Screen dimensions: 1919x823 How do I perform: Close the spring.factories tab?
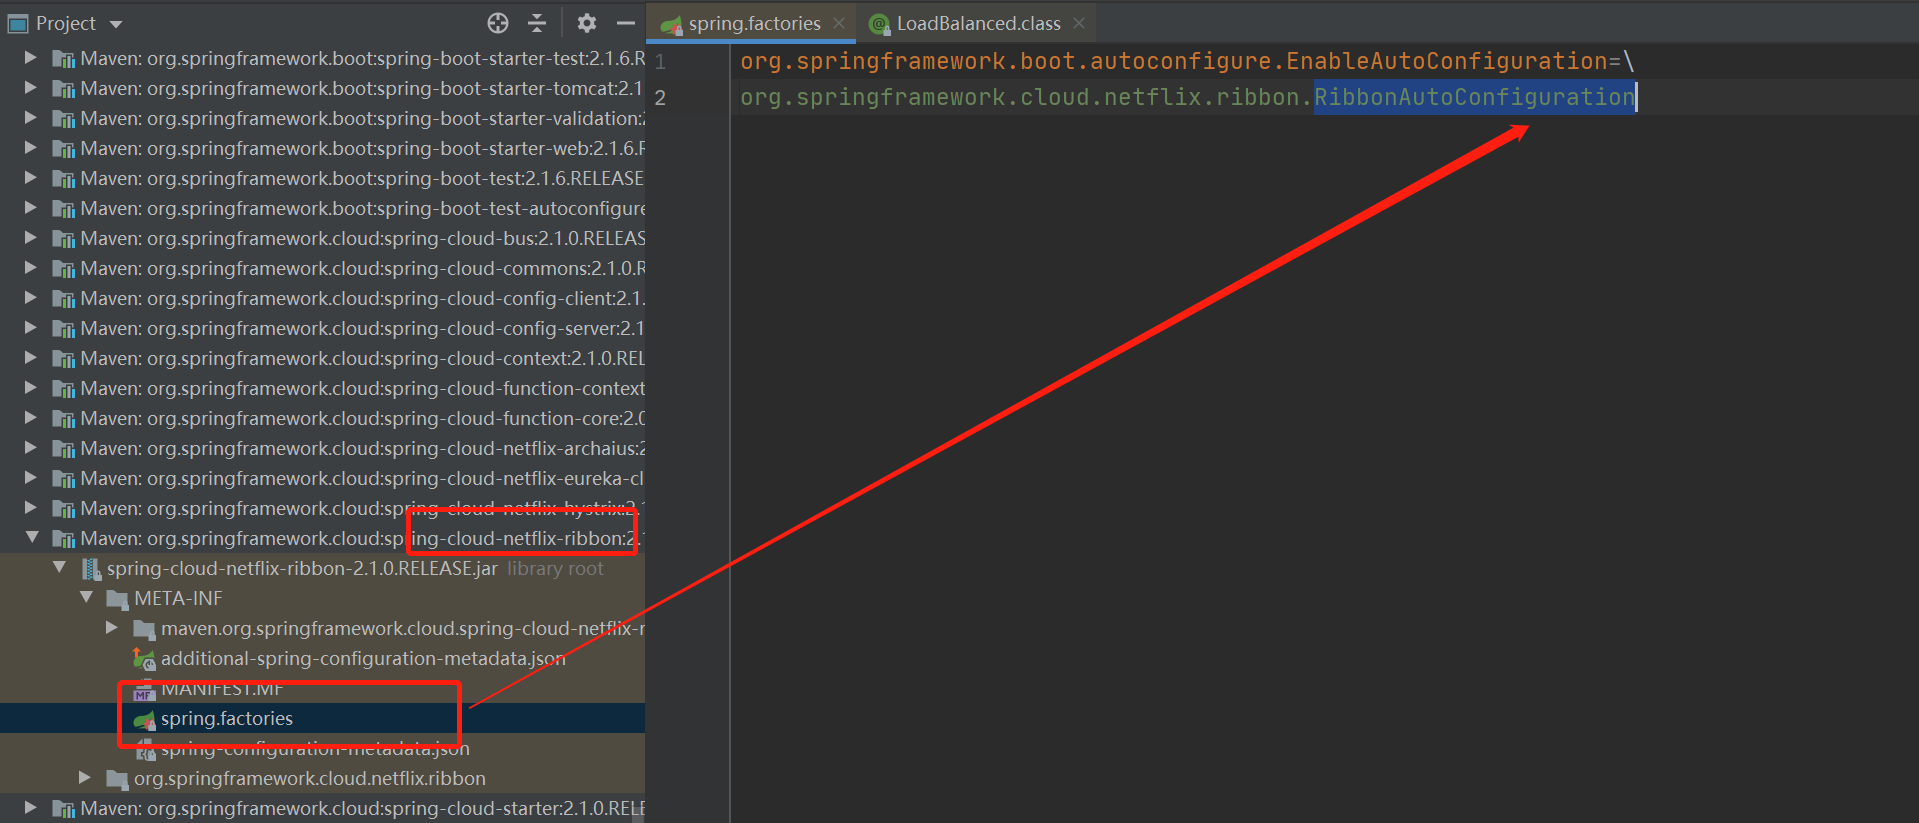tap(839, 23)
